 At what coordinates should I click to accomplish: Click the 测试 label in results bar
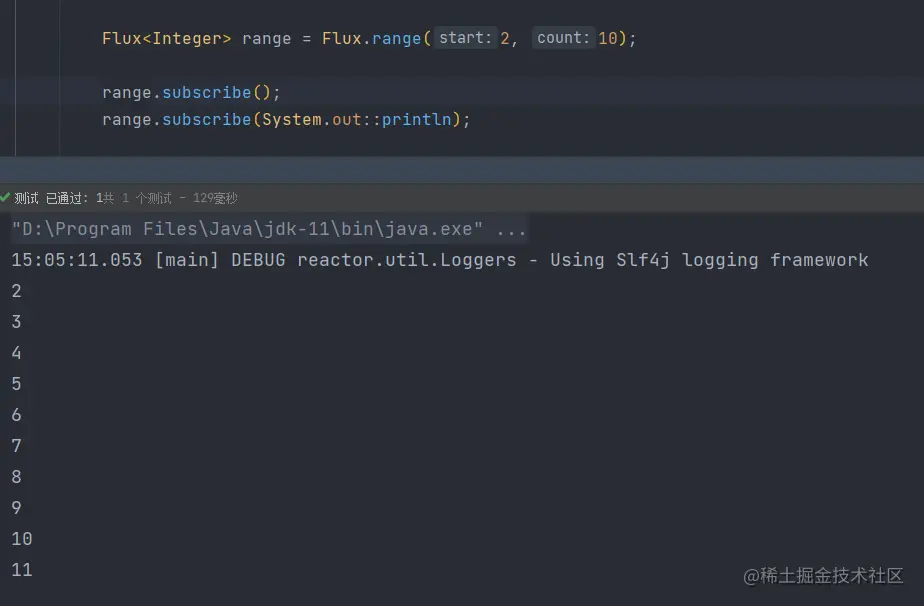tap(27, 197)
